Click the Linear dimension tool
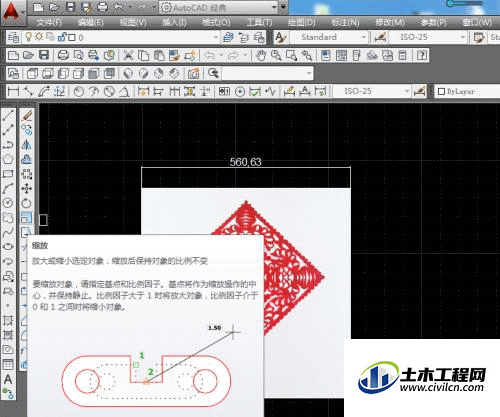Viewport: 500px width, 417px height. point(13,91)
